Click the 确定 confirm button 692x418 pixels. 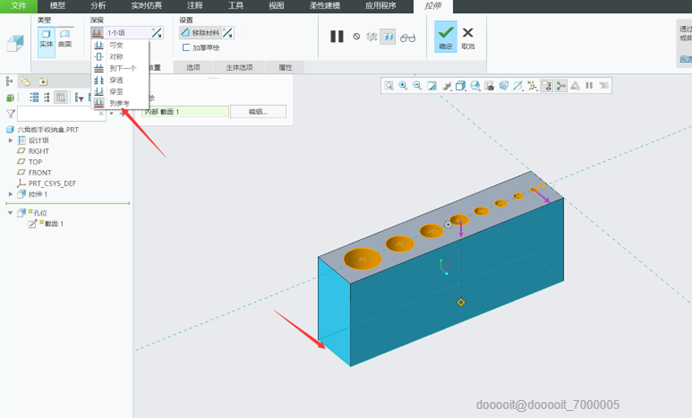pyautogui.click(x=444, y=38)
